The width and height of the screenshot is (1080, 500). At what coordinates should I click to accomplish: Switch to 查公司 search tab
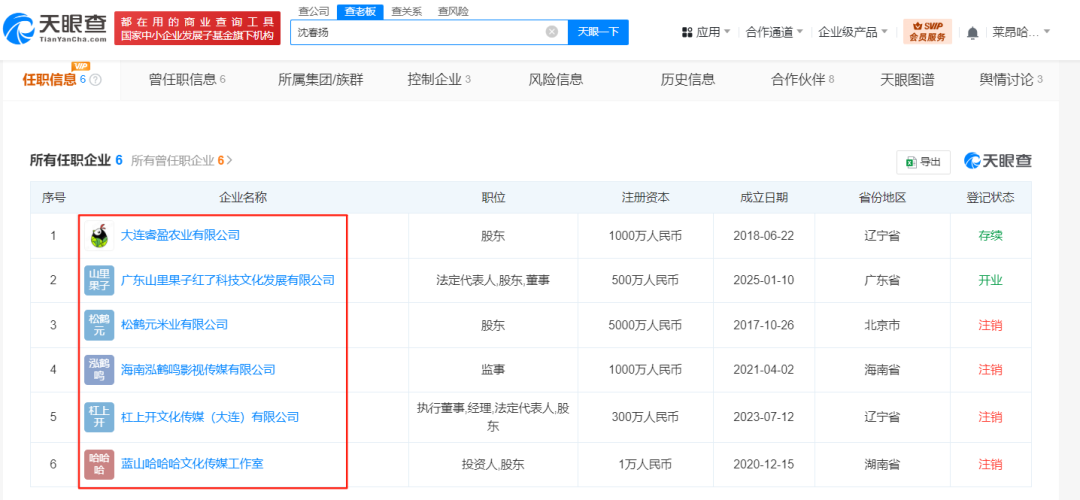[x=313, y=11]
